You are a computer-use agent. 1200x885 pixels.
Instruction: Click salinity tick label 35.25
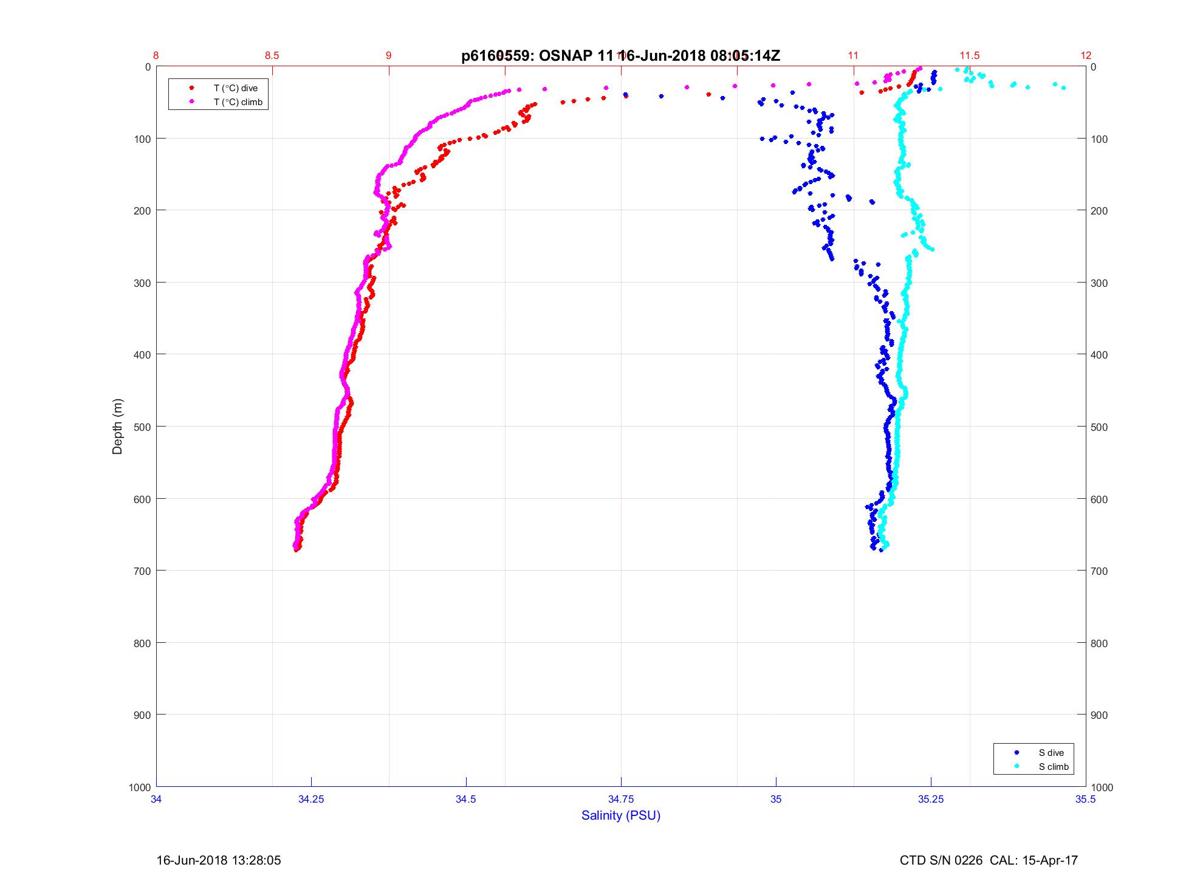click(931, 799)
